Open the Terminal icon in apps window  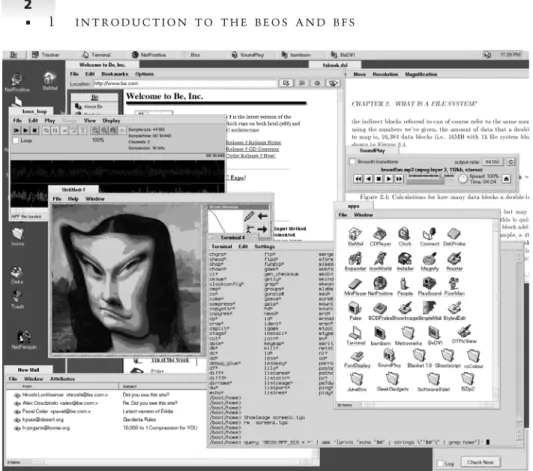pyautogui.click(x=355, y=336)
